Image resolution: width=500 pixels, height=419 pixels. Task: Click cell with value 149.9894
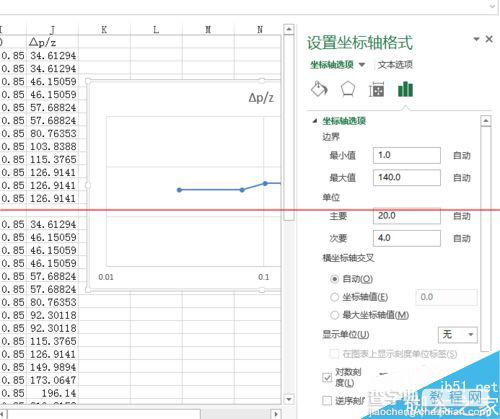coord(52,367)
